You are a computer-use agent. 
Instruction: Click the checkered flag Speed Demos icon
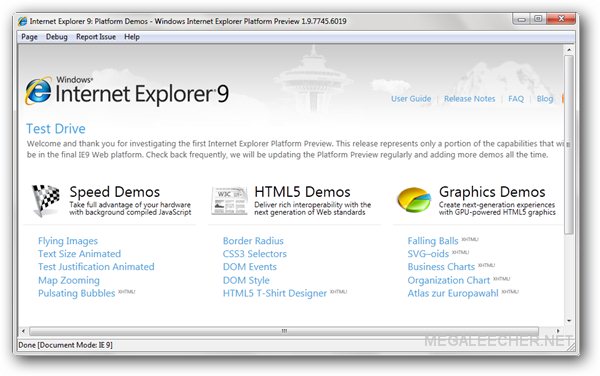click(46, 200)
